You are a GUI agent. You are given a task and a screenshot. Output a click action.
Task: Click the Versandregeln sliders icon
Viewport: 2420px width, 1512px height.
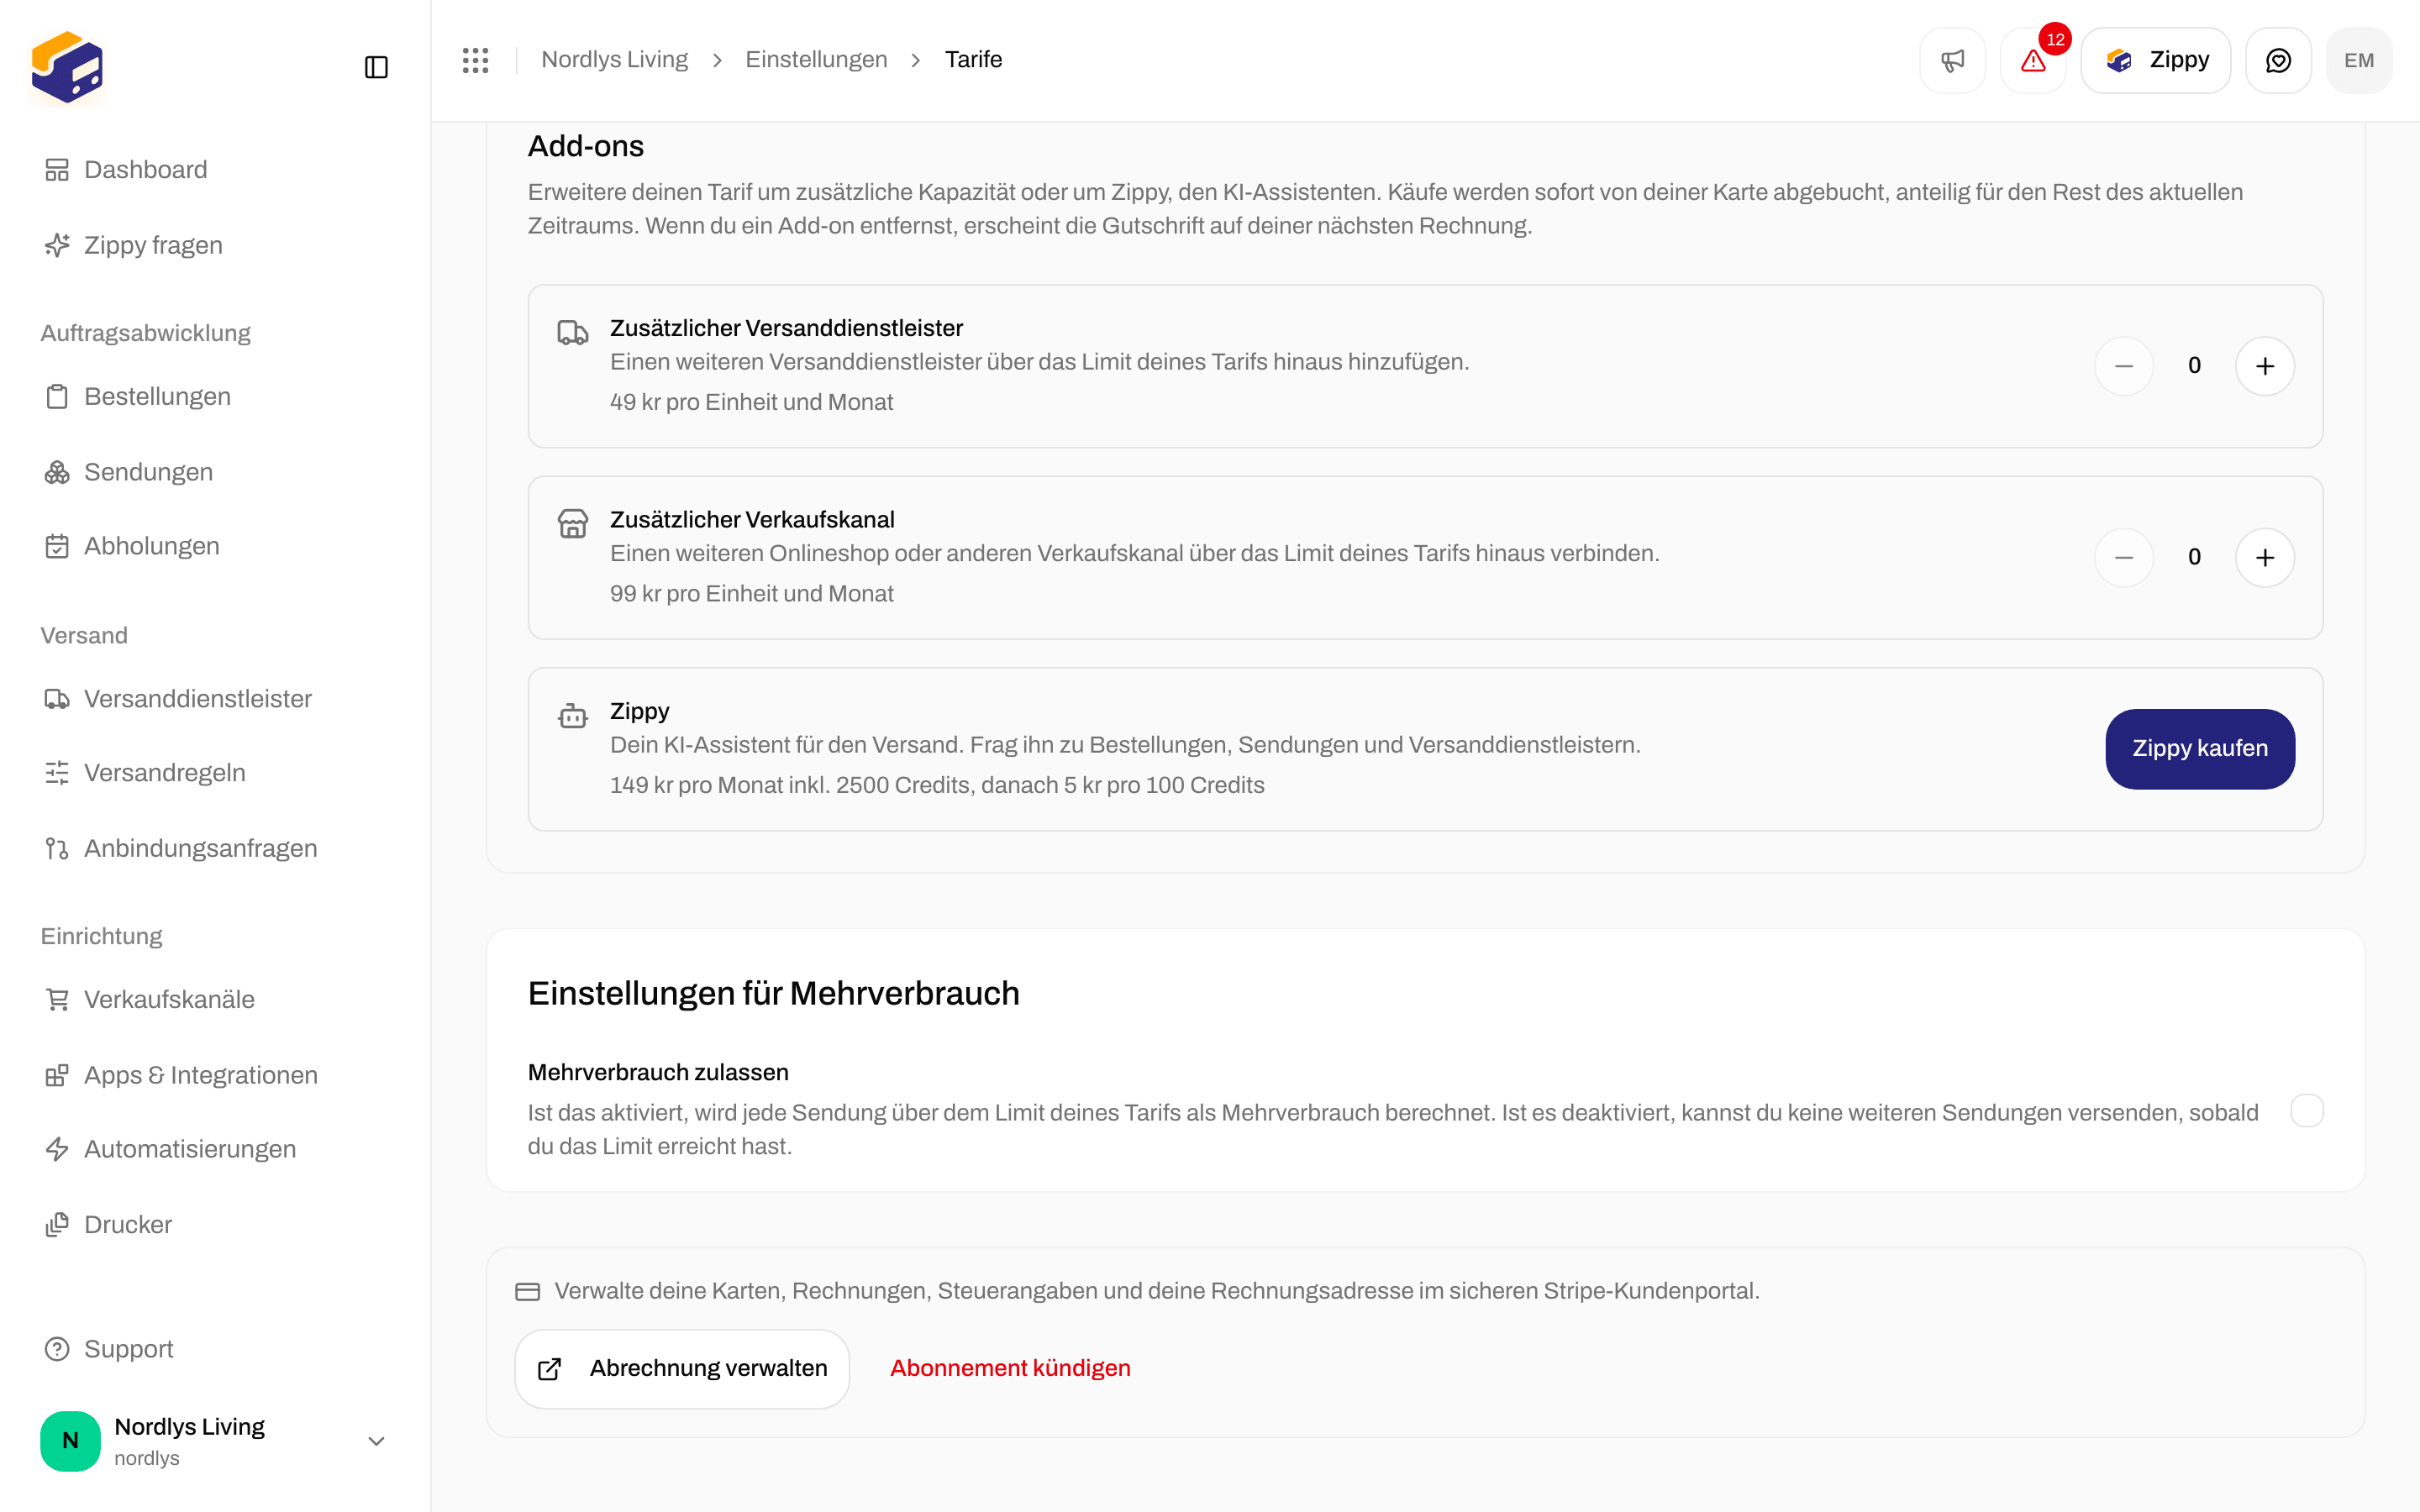coord(57,773)
